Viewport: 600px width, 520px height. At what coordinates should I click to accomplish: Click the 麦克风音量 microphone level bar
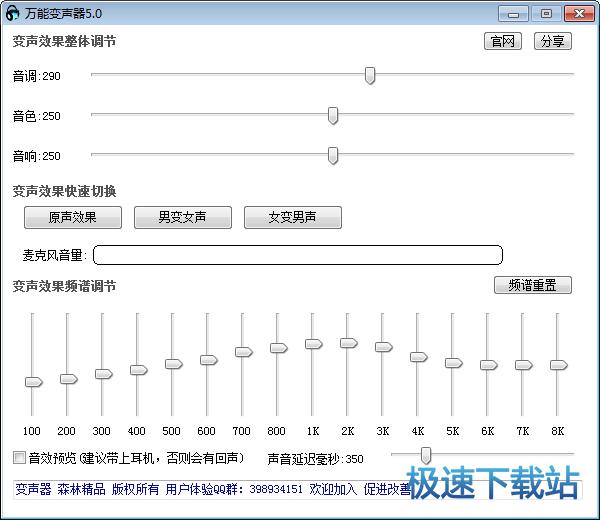(298, 255)
